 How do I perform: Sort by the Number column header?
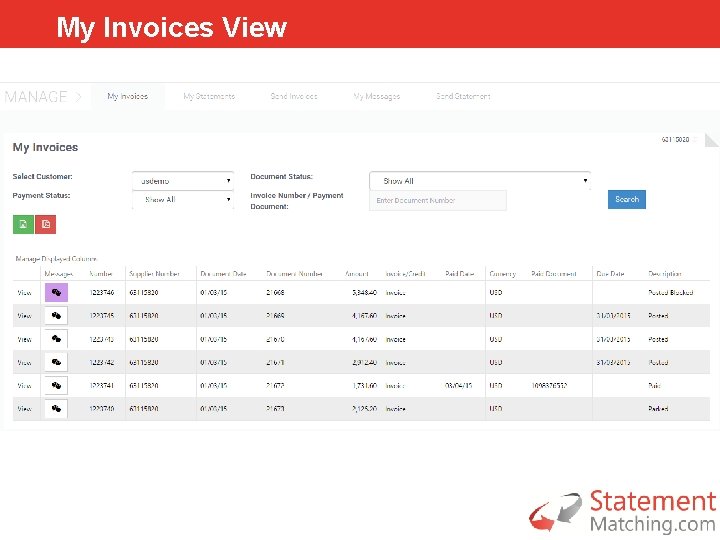pos(101,274)
